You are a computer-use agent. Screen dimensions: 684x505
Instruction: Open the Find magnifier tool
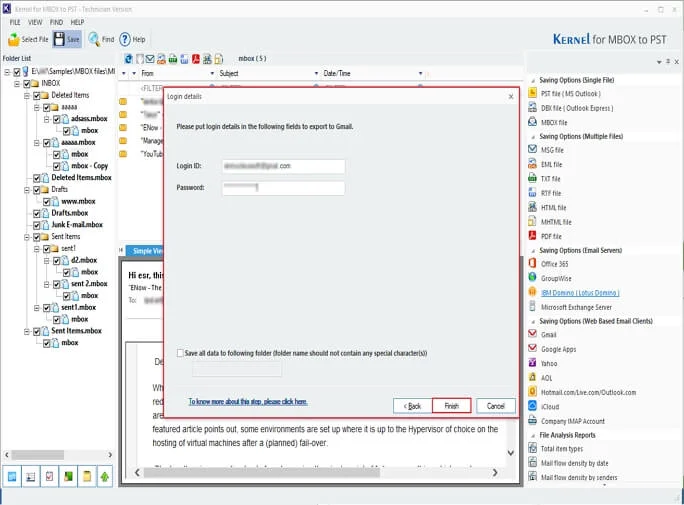click(x=94, y=39)
